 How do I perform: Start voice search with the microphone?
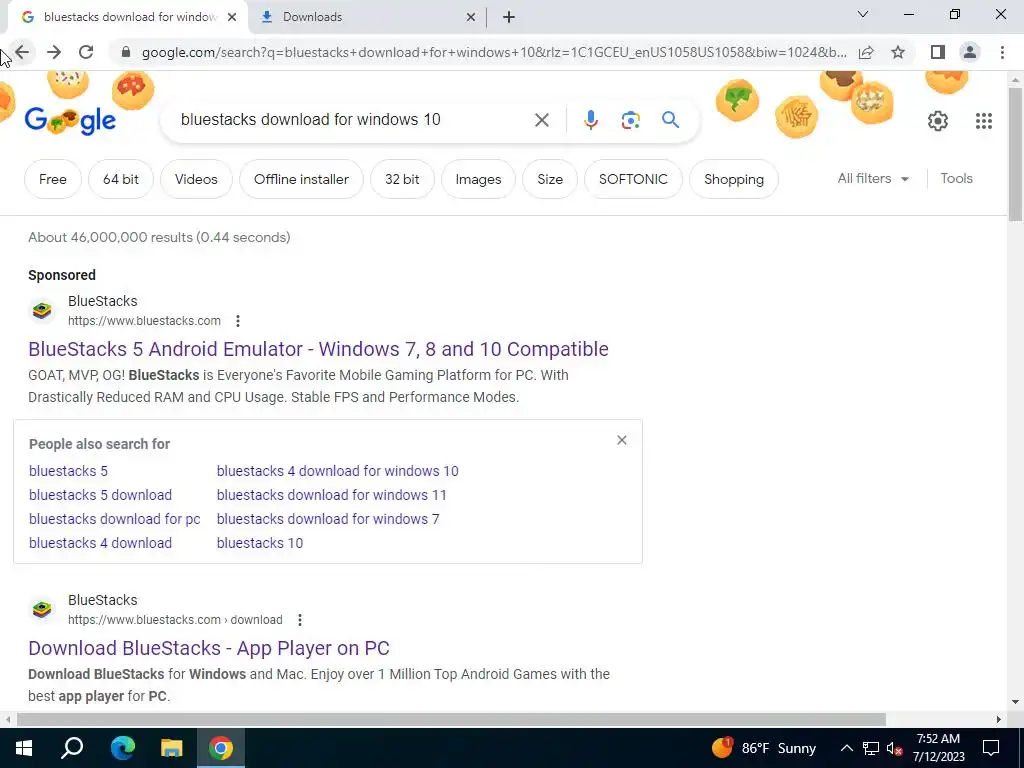tap(590, 120)
